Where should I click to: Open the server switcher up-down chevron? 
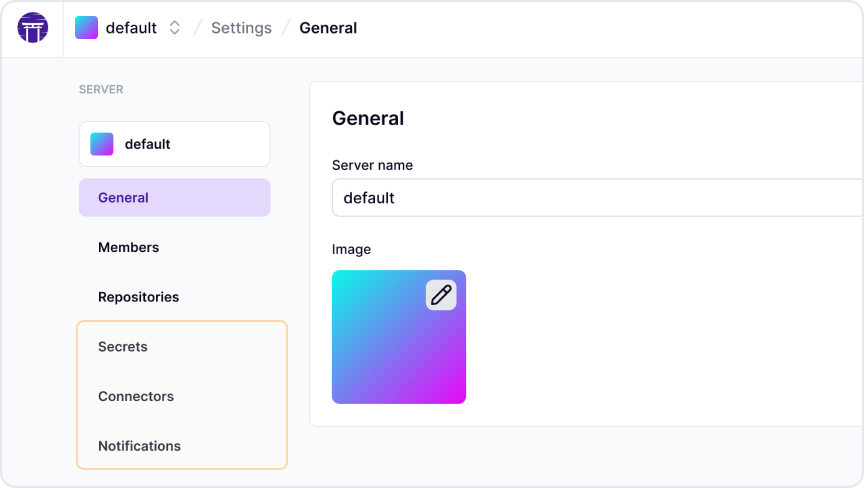click(174, 28)
